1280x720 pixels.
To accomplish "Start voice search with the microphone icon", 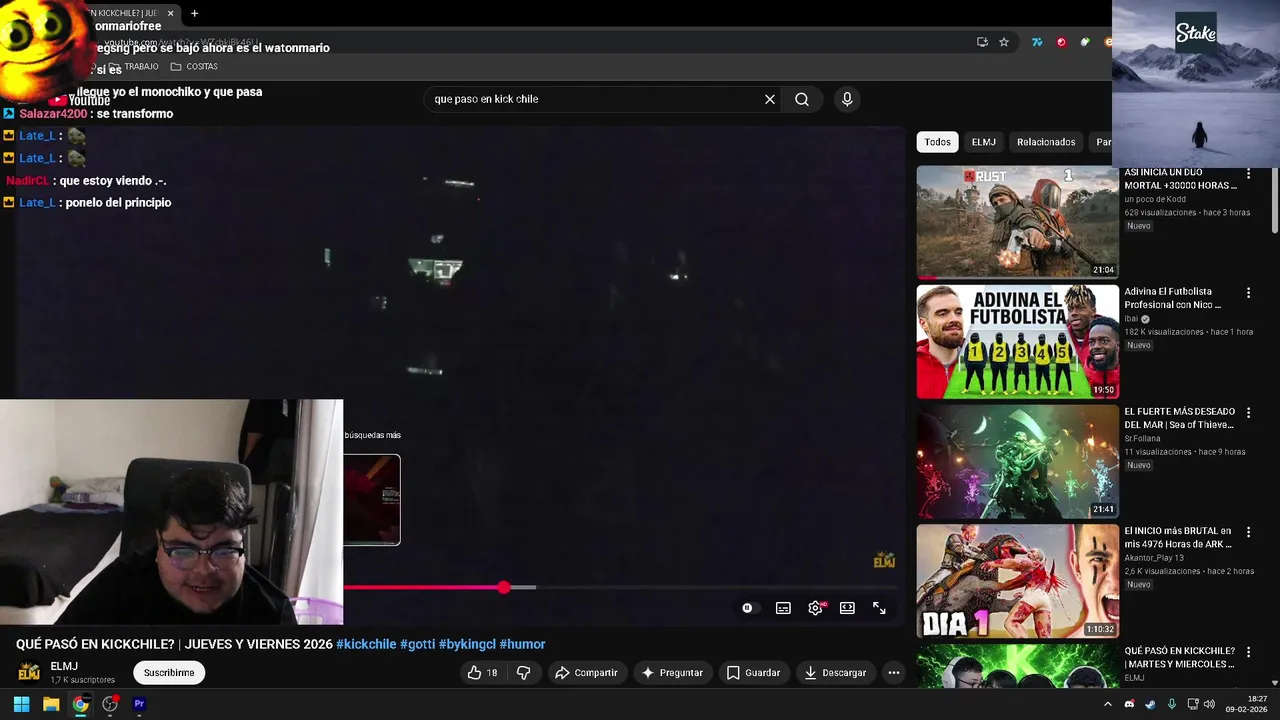I will pos(847,99).
